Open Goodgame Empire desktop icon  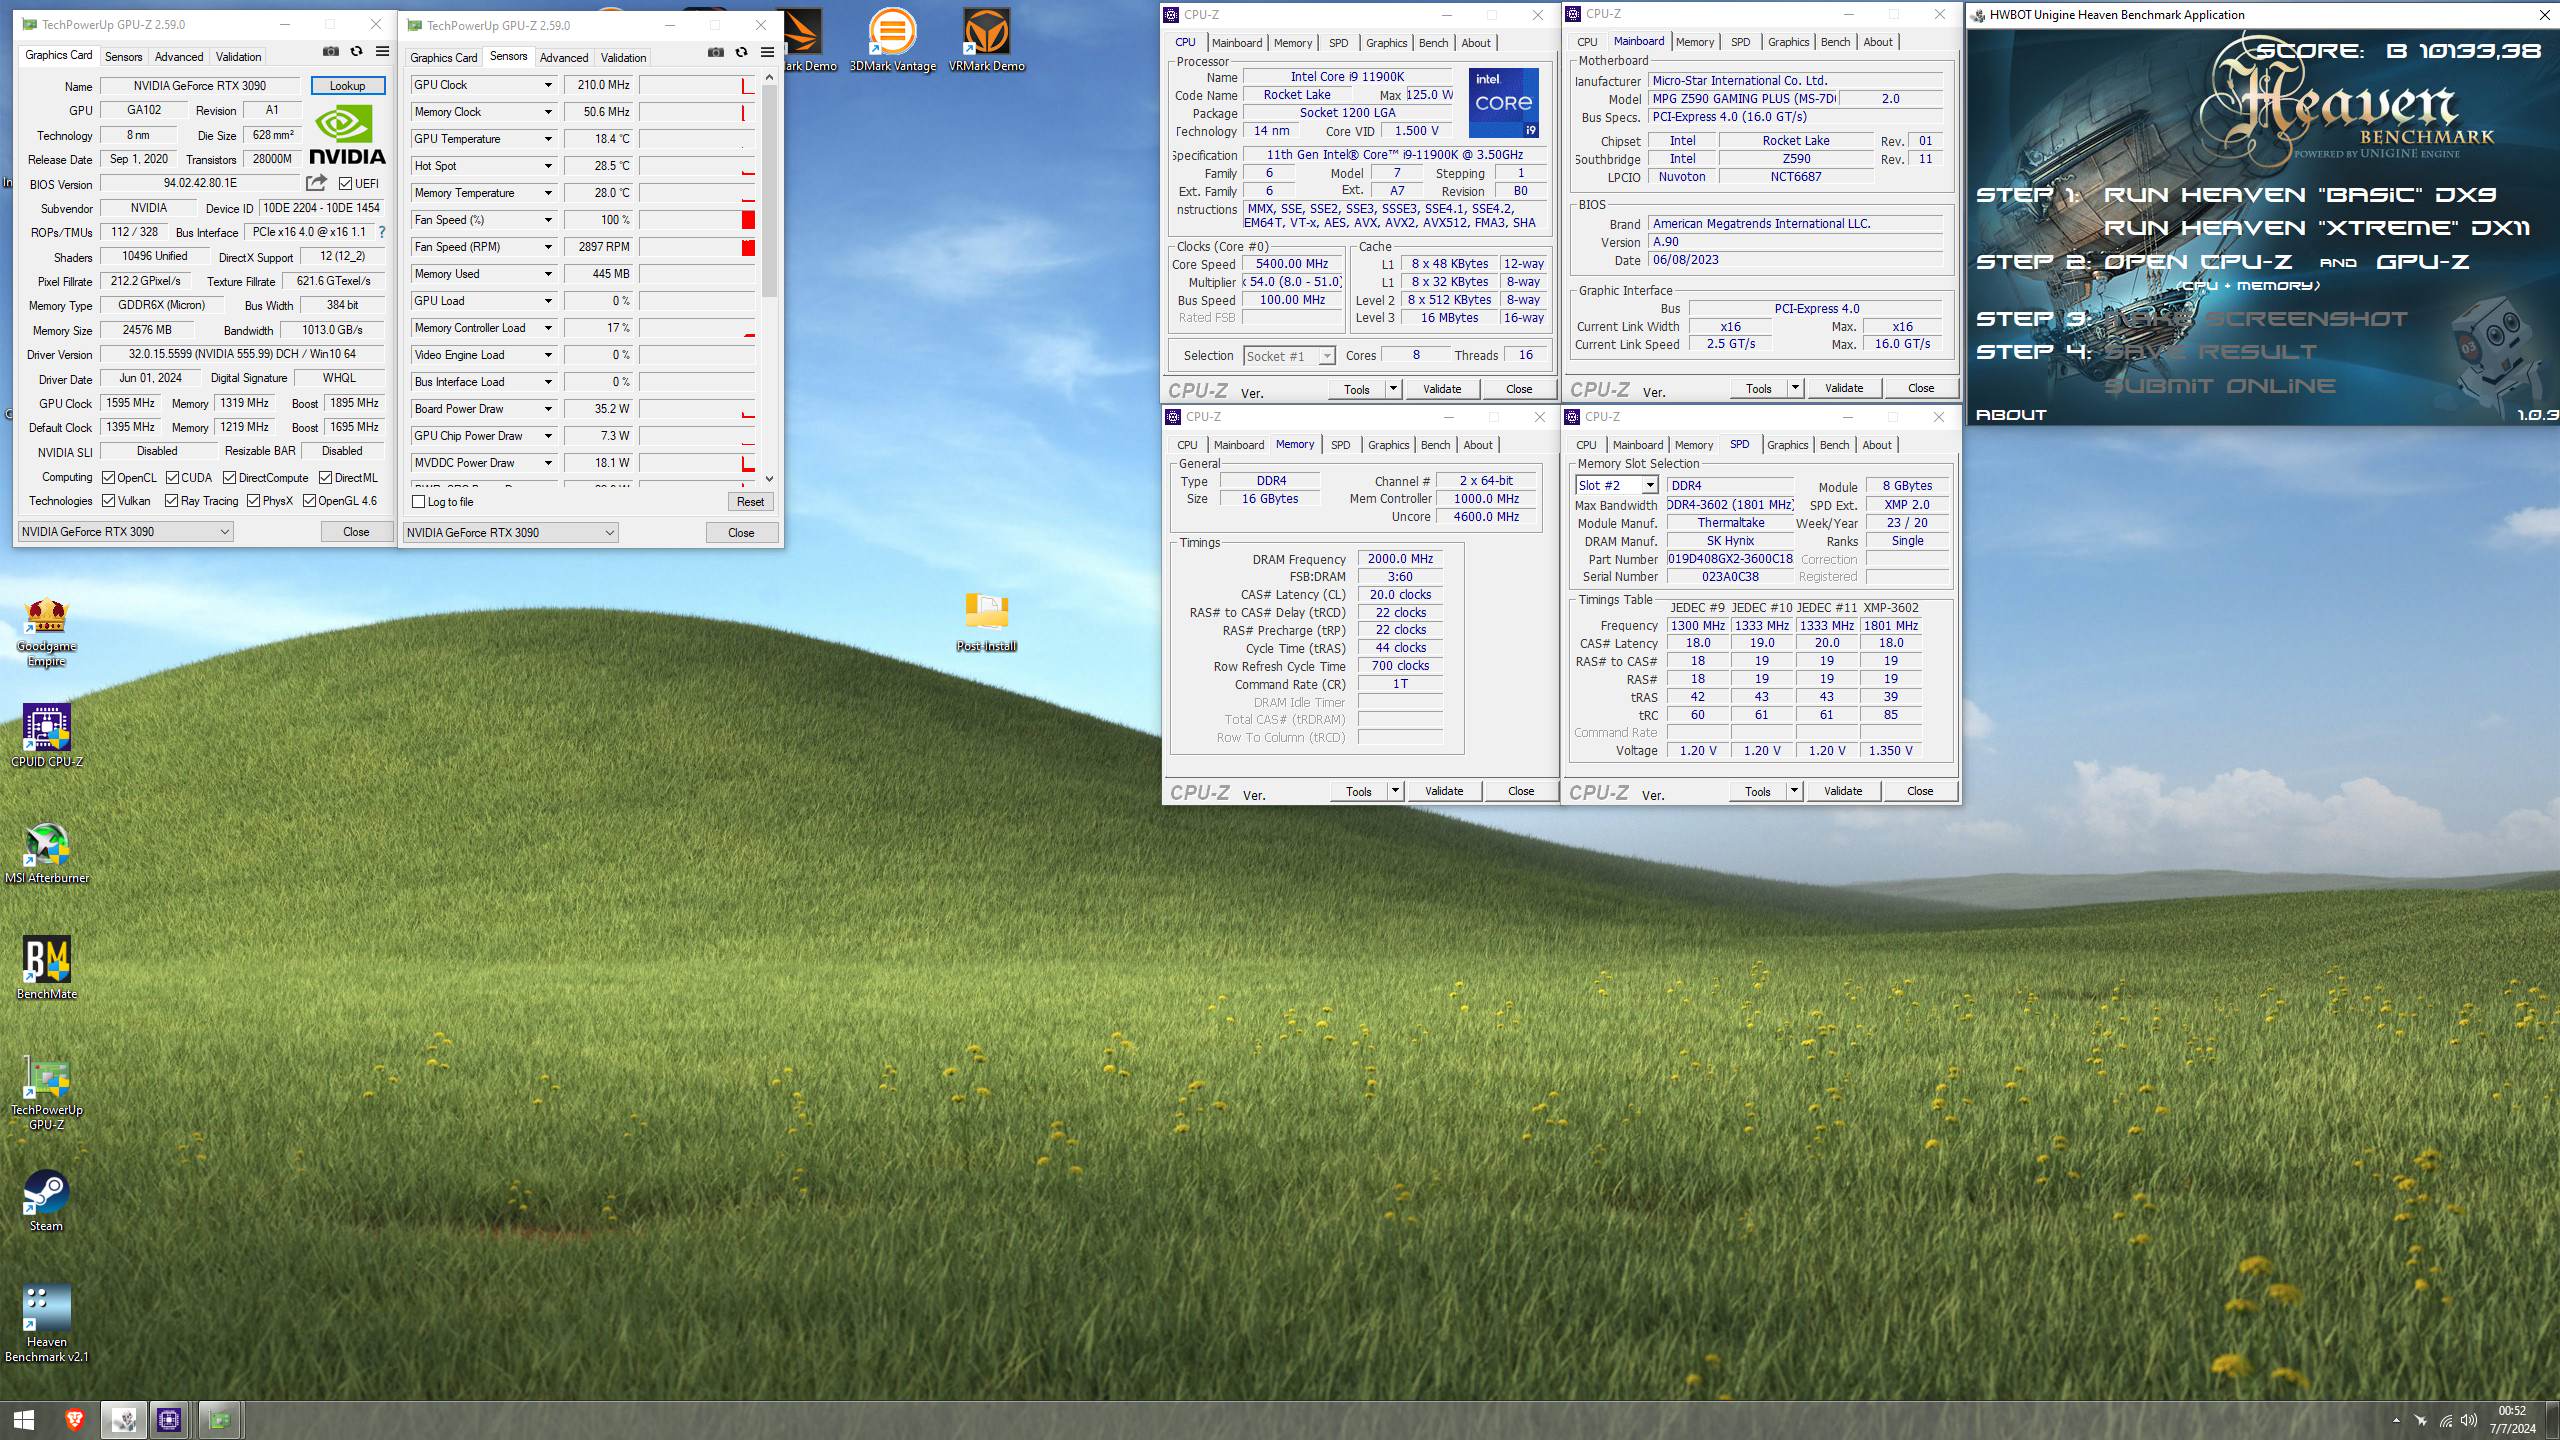click(46, 633)
